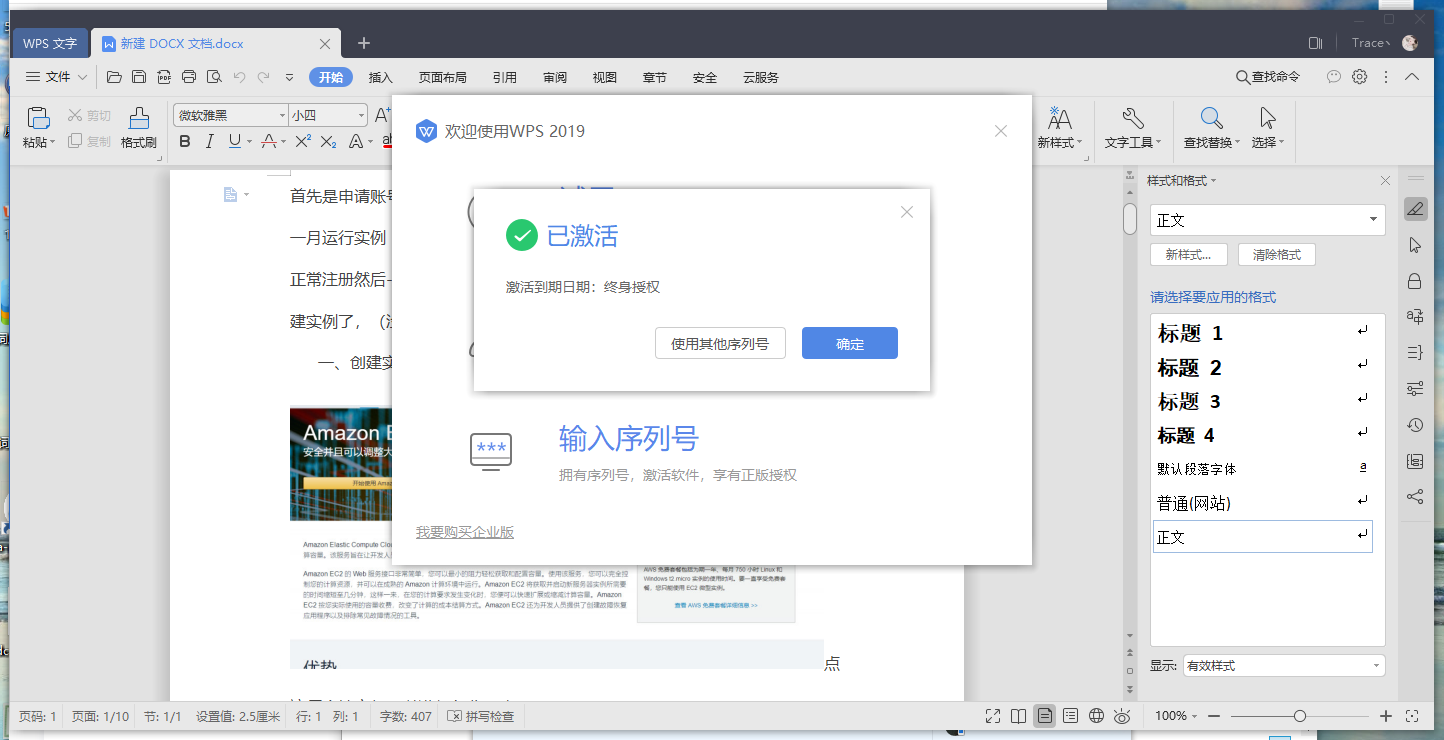Activate the Format Painter (格式刷) tool

[139, 128]
